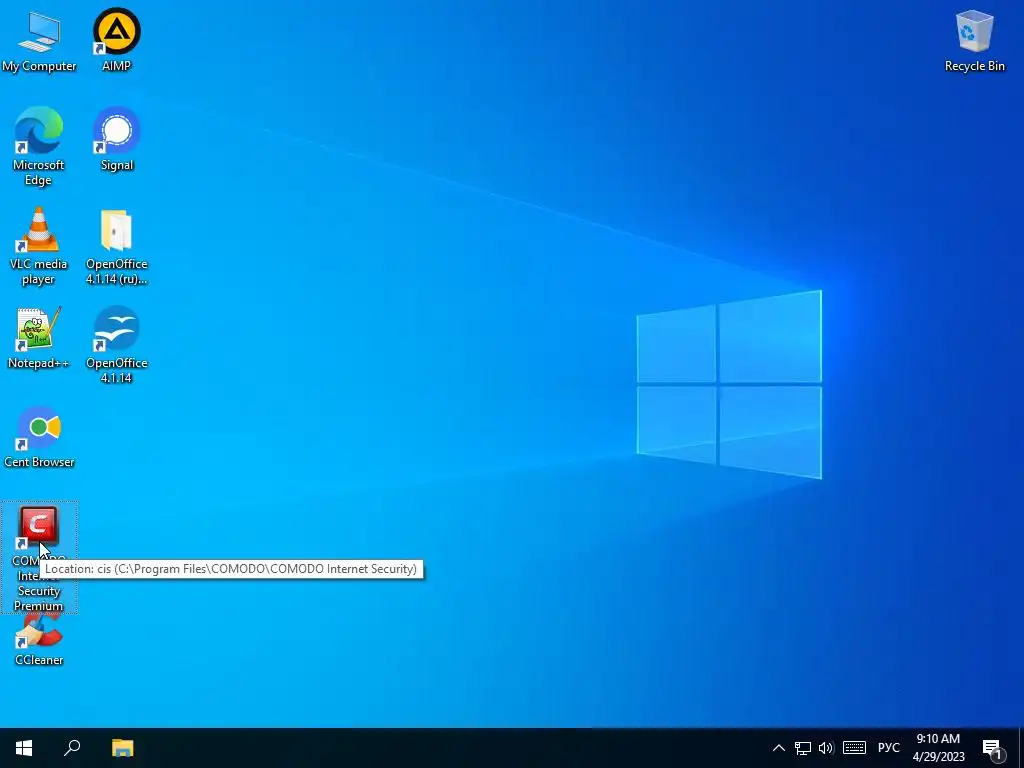Open taskbar search magnifier
1024x768 pixels.
click(72, 748)
